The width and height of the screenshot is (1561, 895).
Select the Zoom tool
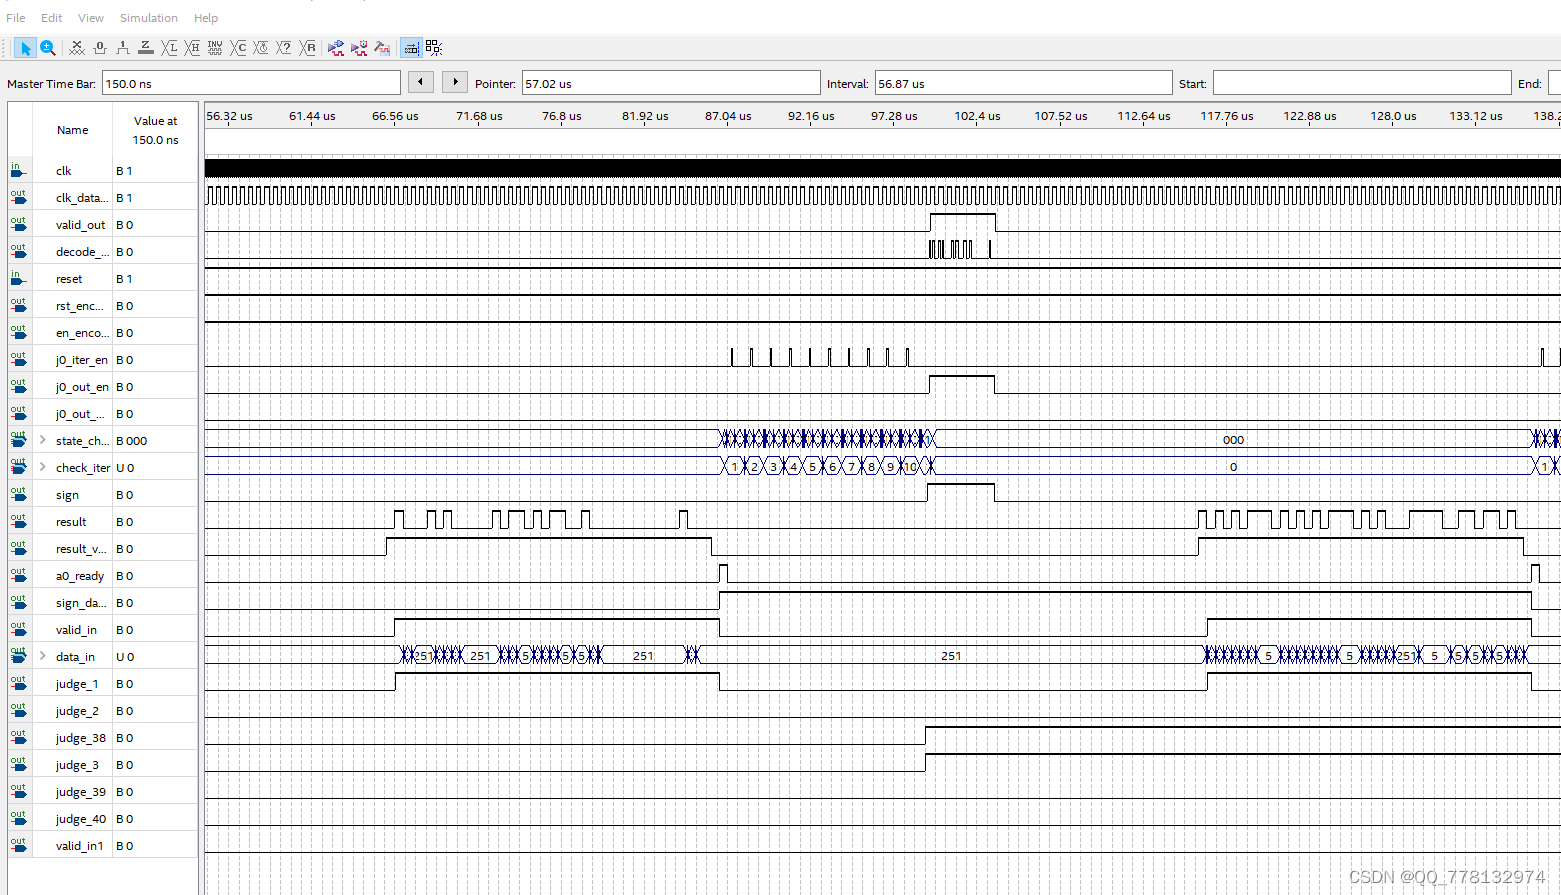48,47
